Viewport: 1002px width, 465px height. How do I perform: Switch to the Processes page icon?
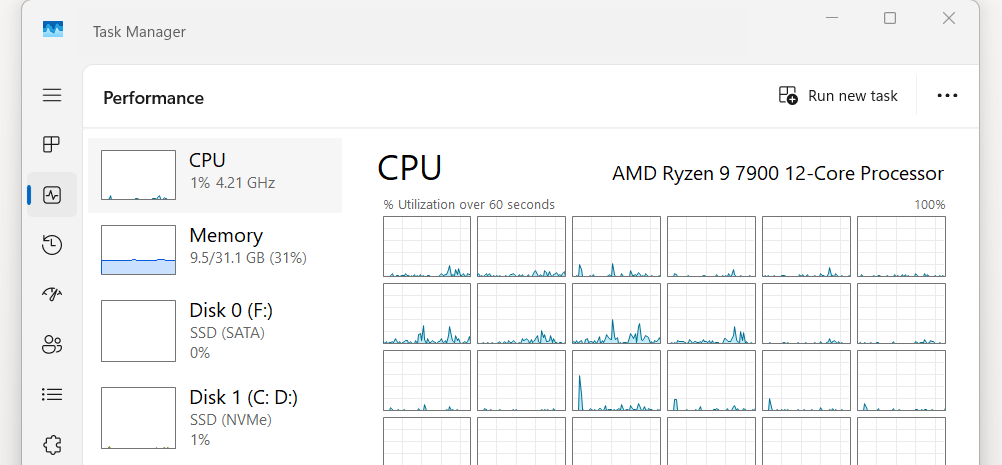pos(52,145)
